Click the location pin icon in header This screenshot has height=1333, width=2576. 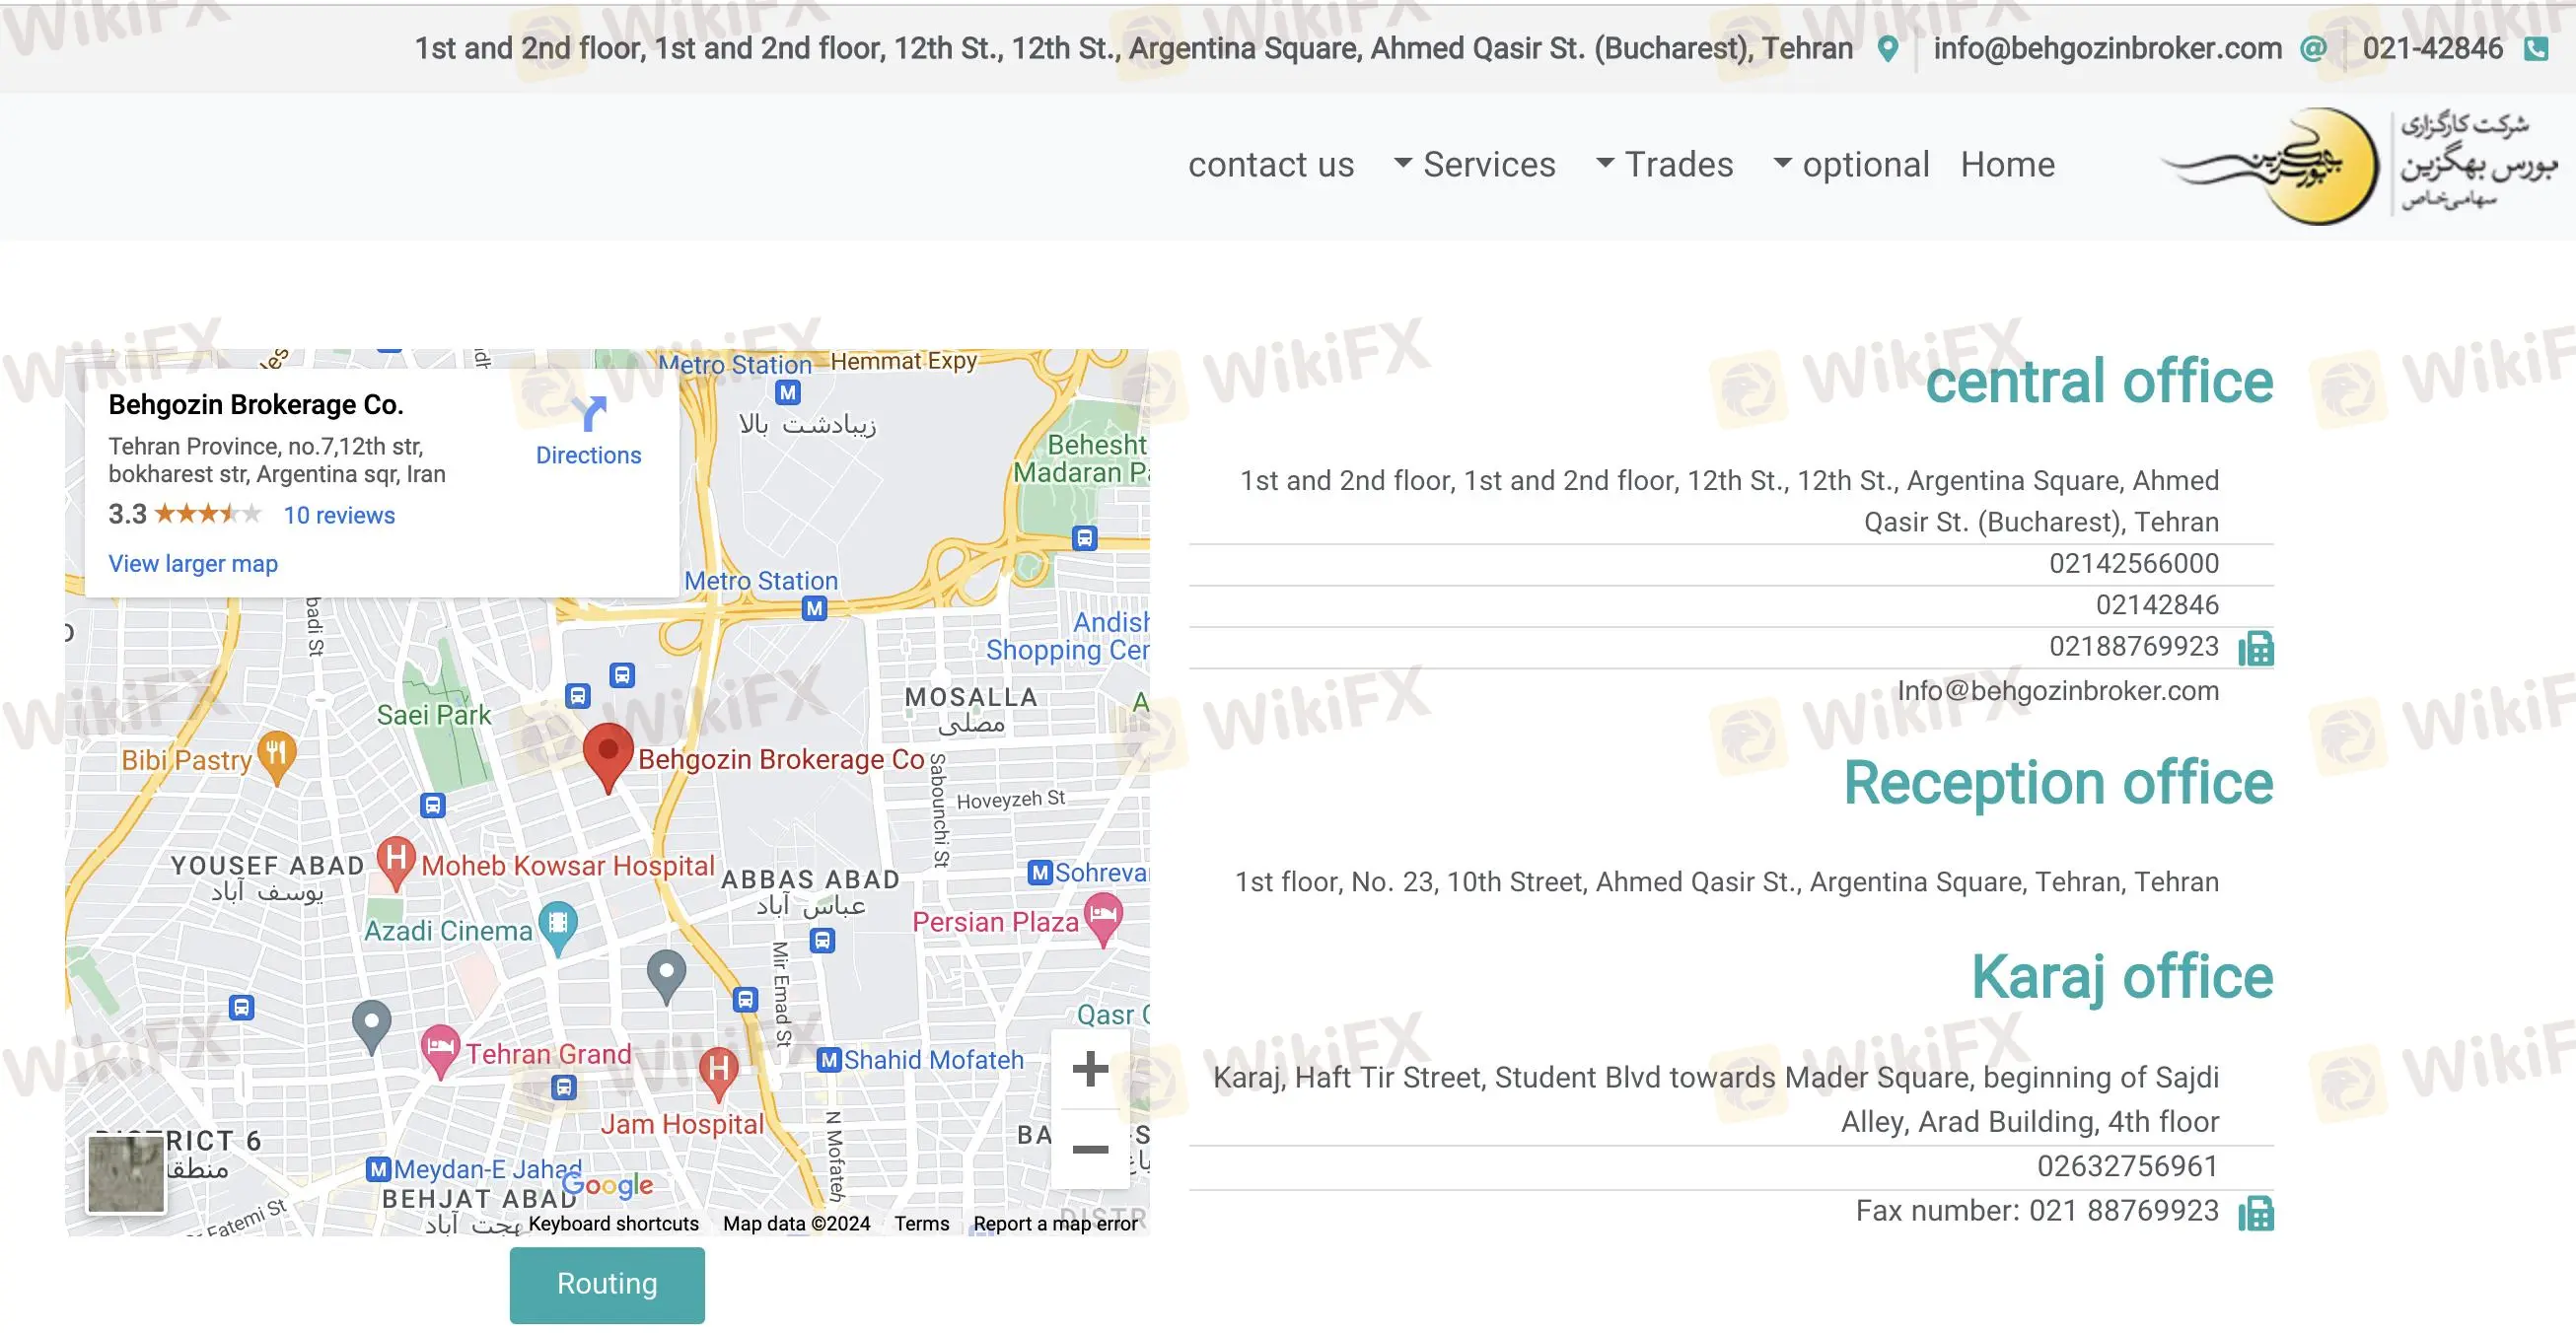(x=1887, y=49)
